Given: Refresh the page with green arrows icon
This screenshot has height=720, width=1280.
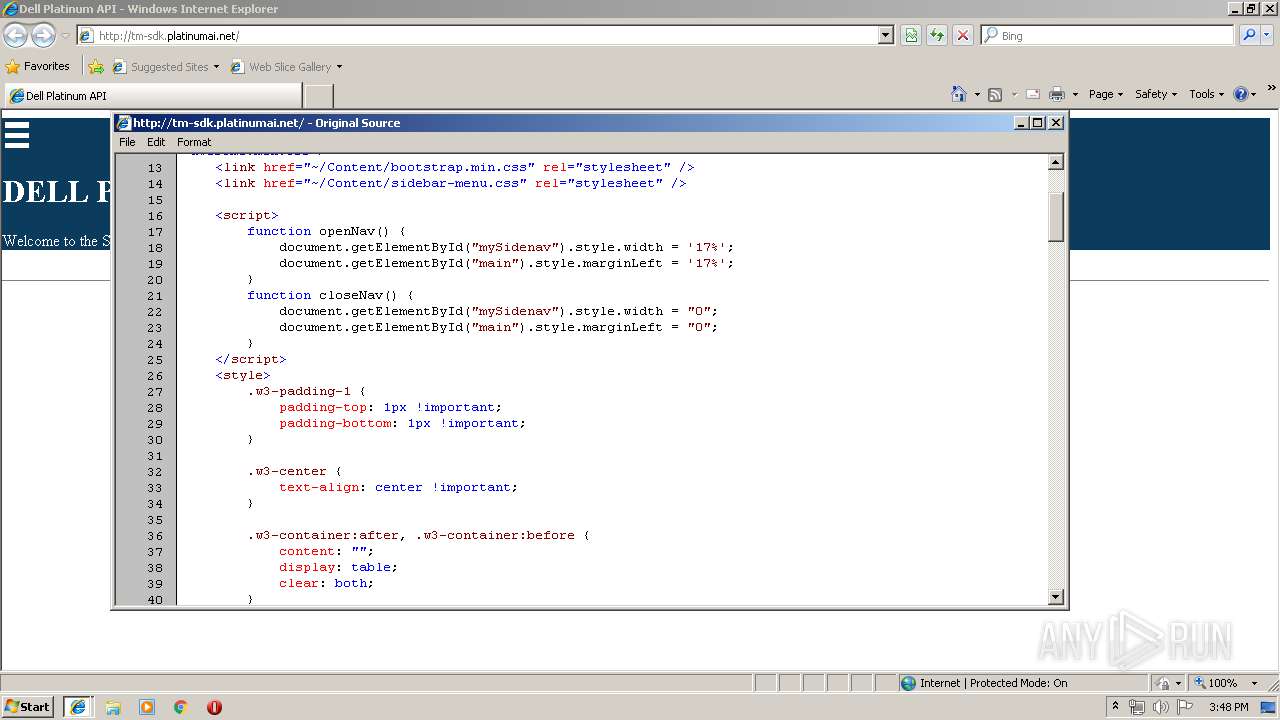Looking at the screenshot, I should 937,35.
